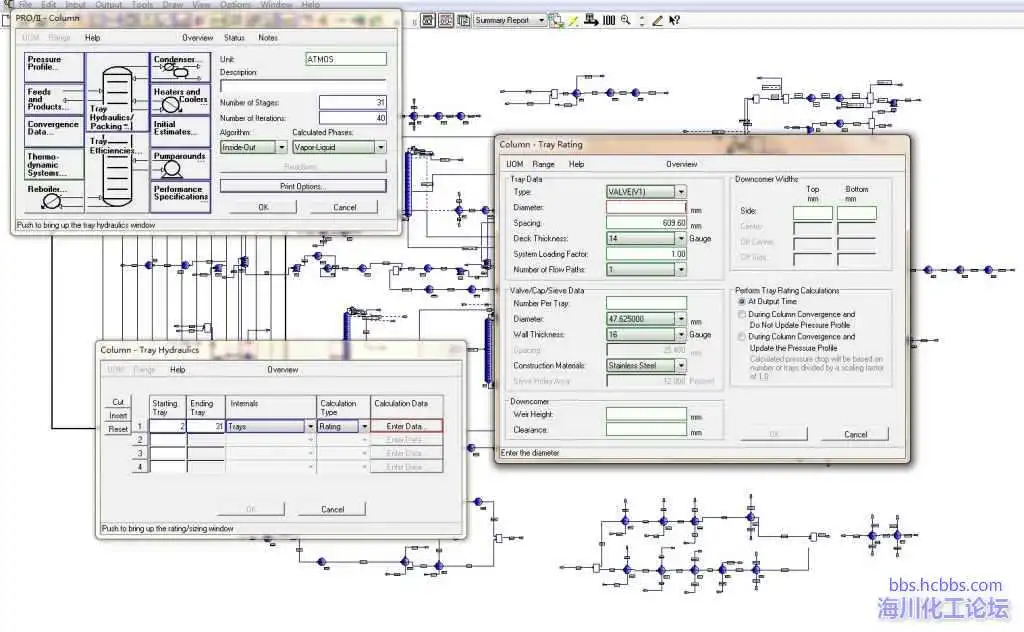The image size is (1024, 632).
Task: Open the Notes menu in Column dialog
Action: click(268, 38)
